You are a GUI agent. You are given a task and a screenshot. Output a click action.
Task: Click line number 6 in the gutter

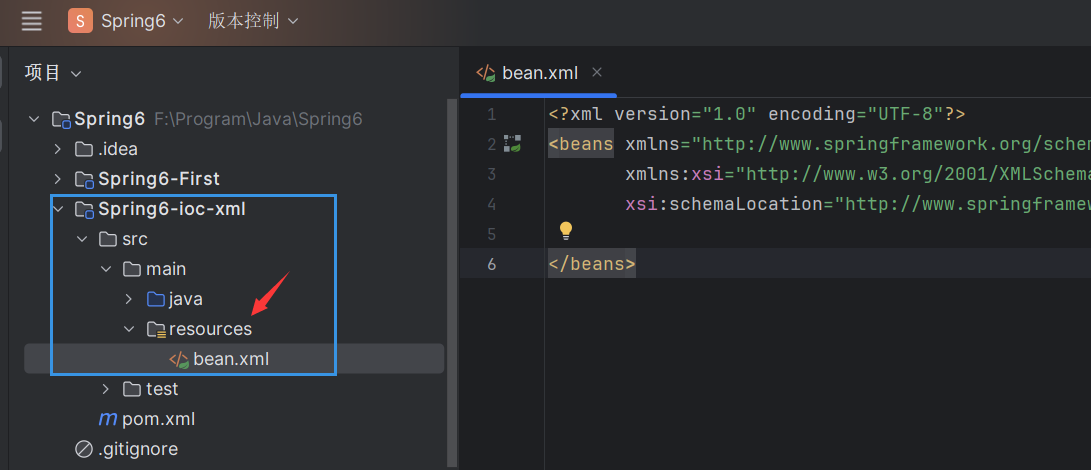492,265
